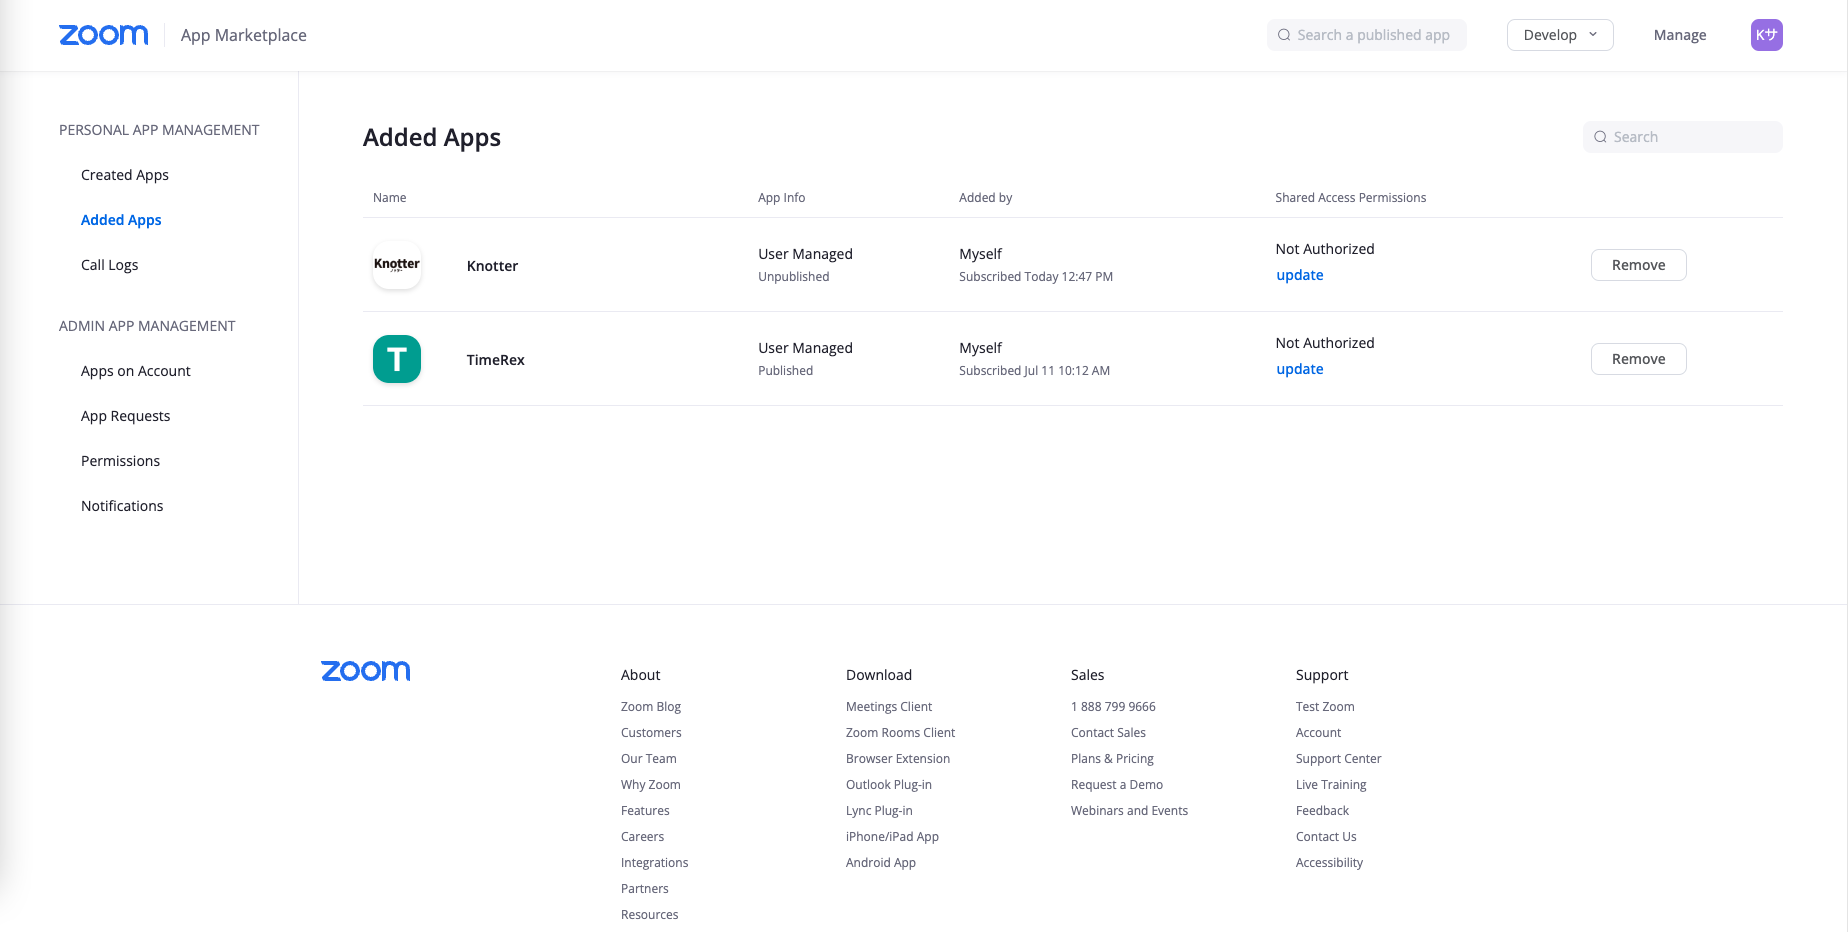Click the magnifier icon in published app search

(x=1284, y=35)
